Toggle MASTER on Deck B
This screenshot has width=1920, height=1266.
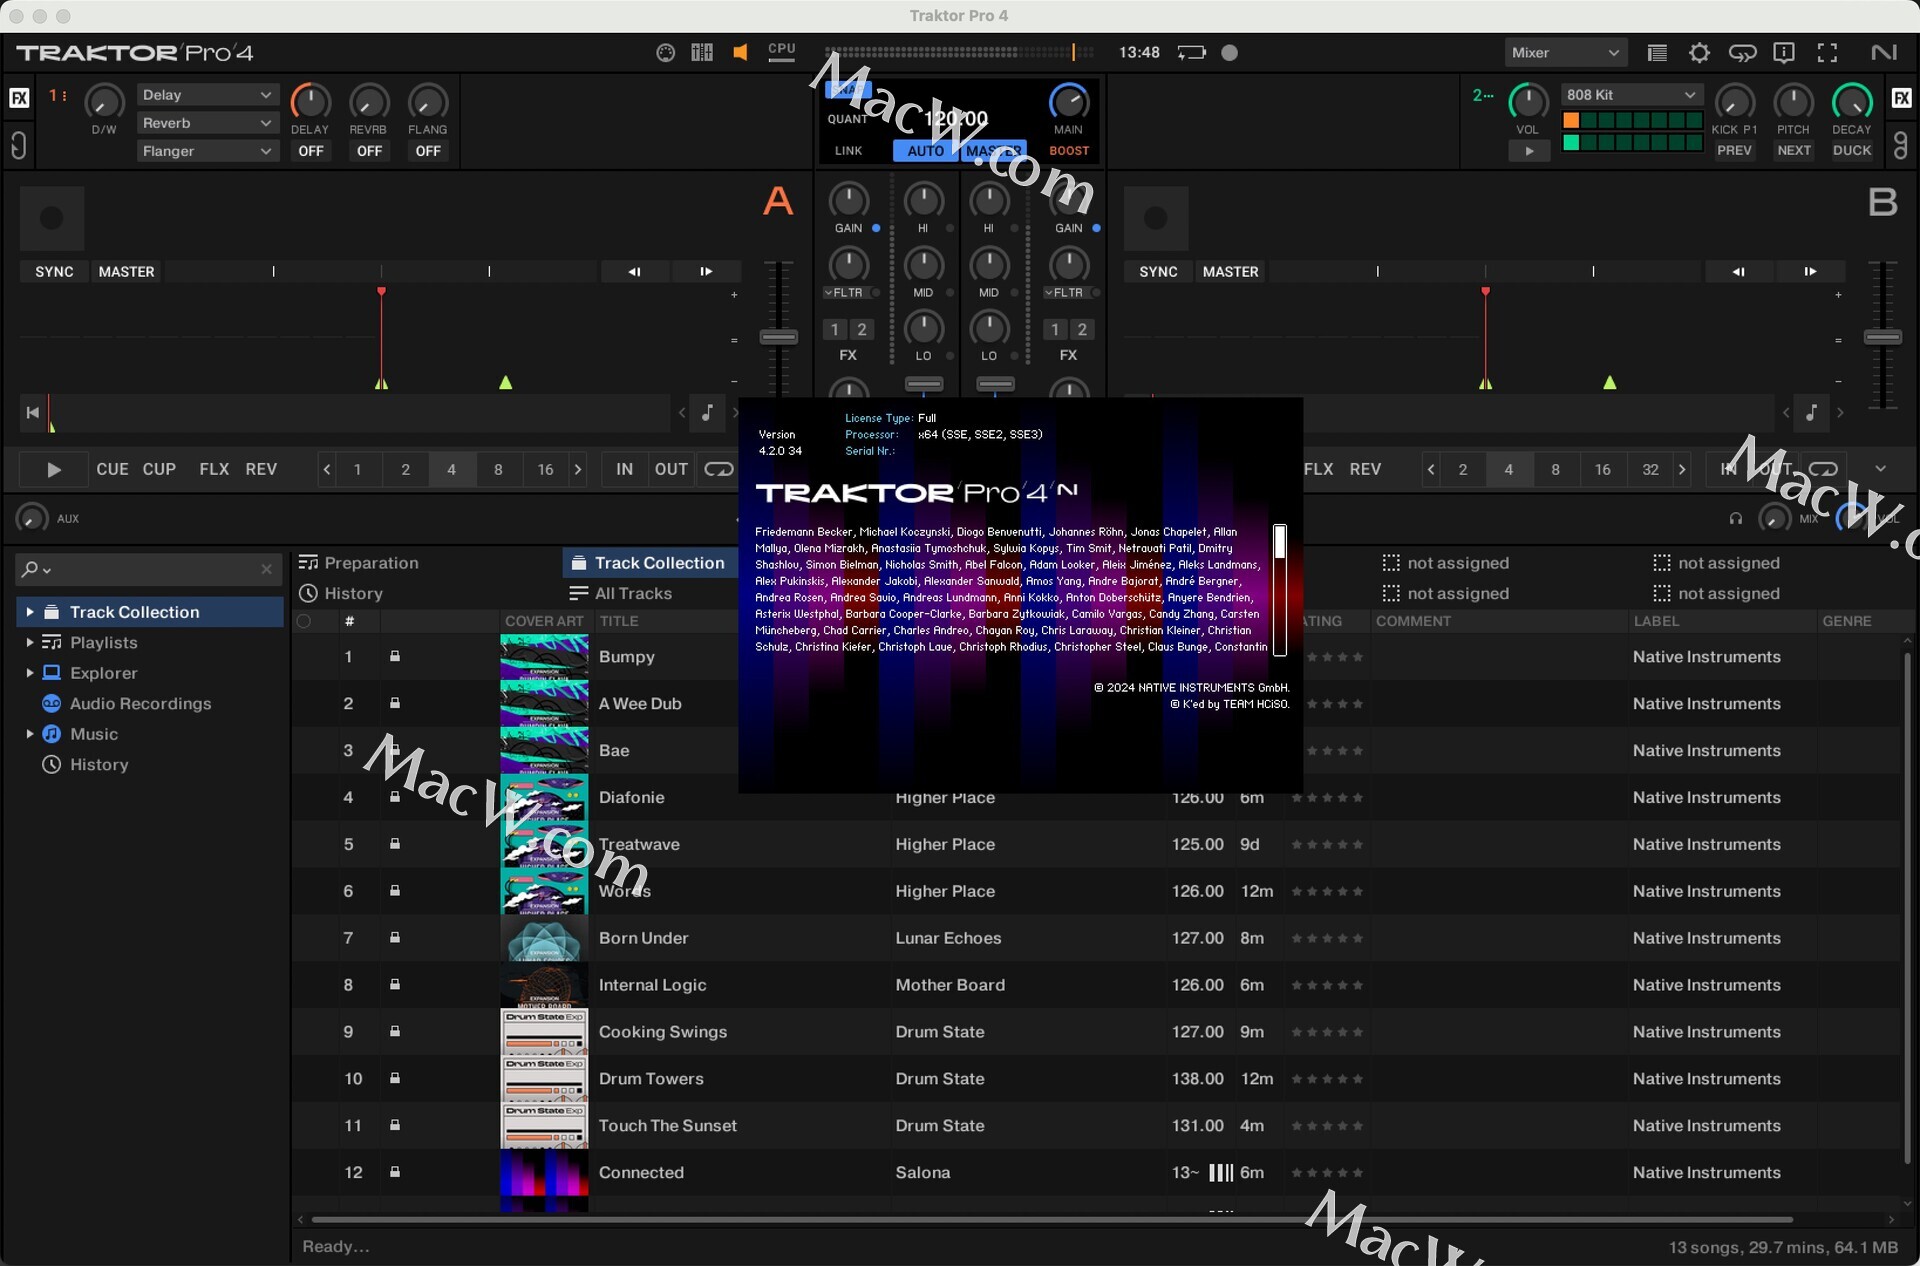point(1231,272)
